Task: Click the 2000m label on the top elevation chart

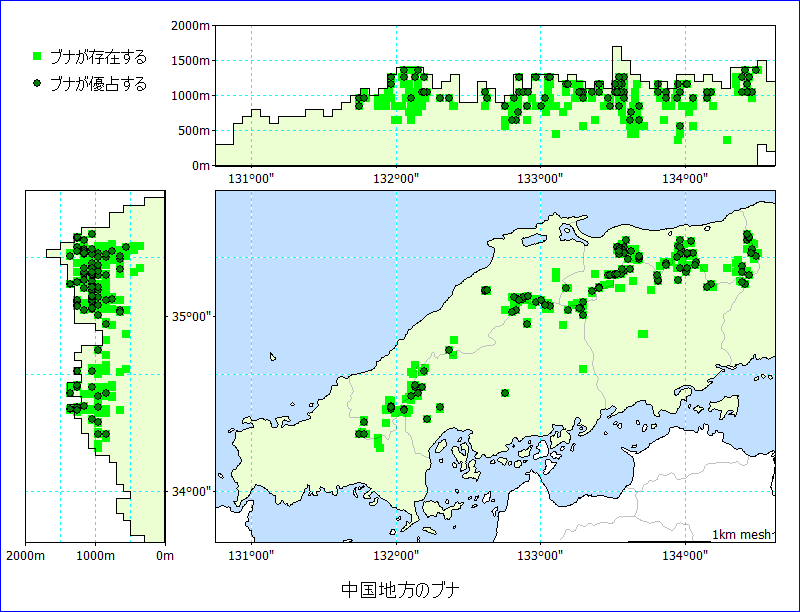Action: click(x=188, y=25)
